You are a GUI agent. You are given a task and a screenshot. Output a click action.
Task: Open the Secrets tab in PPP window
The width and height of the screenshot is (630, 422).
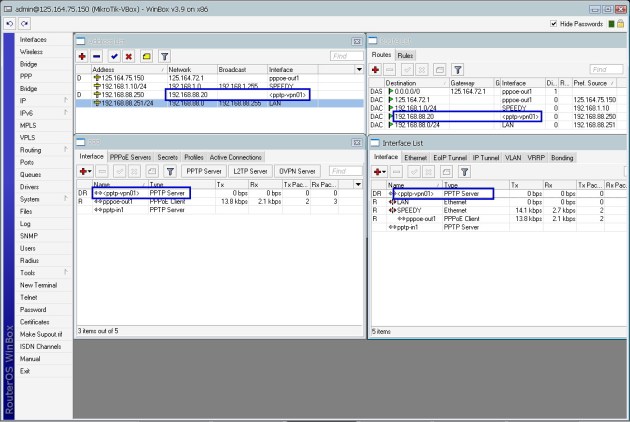(168, 157)
